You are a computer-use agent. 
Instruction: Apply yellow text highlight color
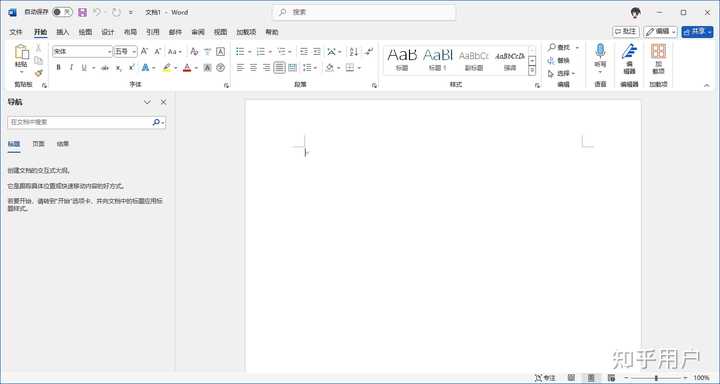click(x=166, y=68)
